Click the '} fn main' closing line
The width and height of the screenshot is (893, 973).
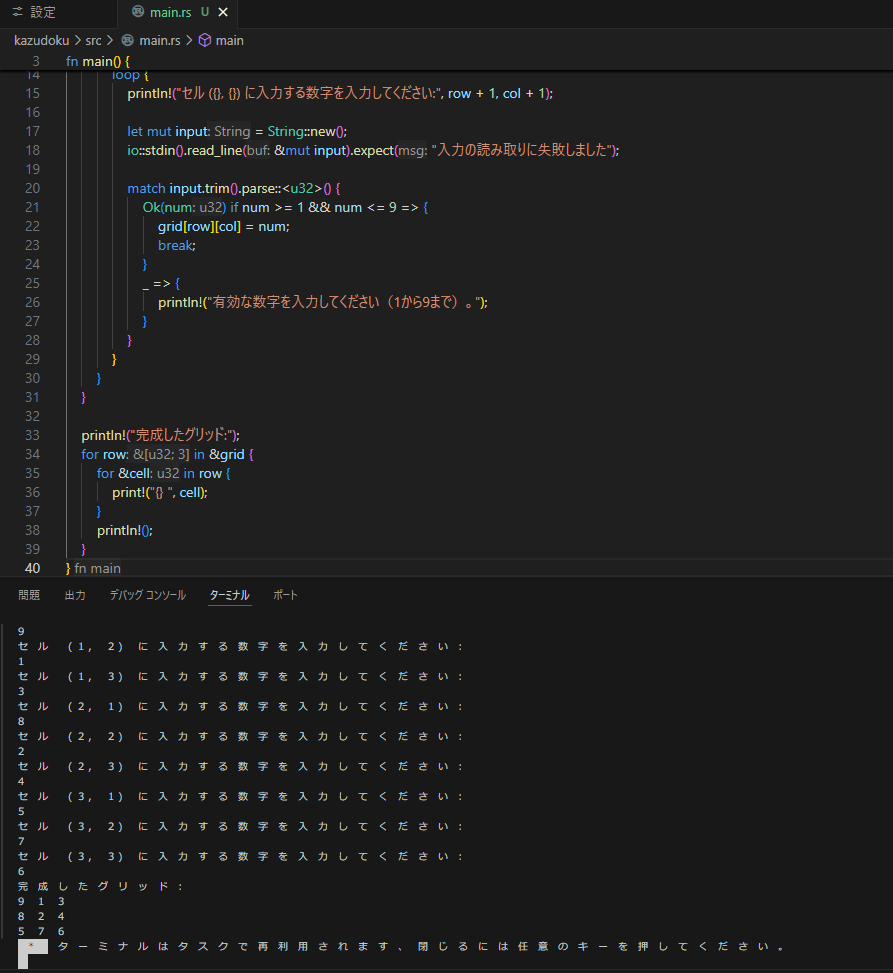93,568
